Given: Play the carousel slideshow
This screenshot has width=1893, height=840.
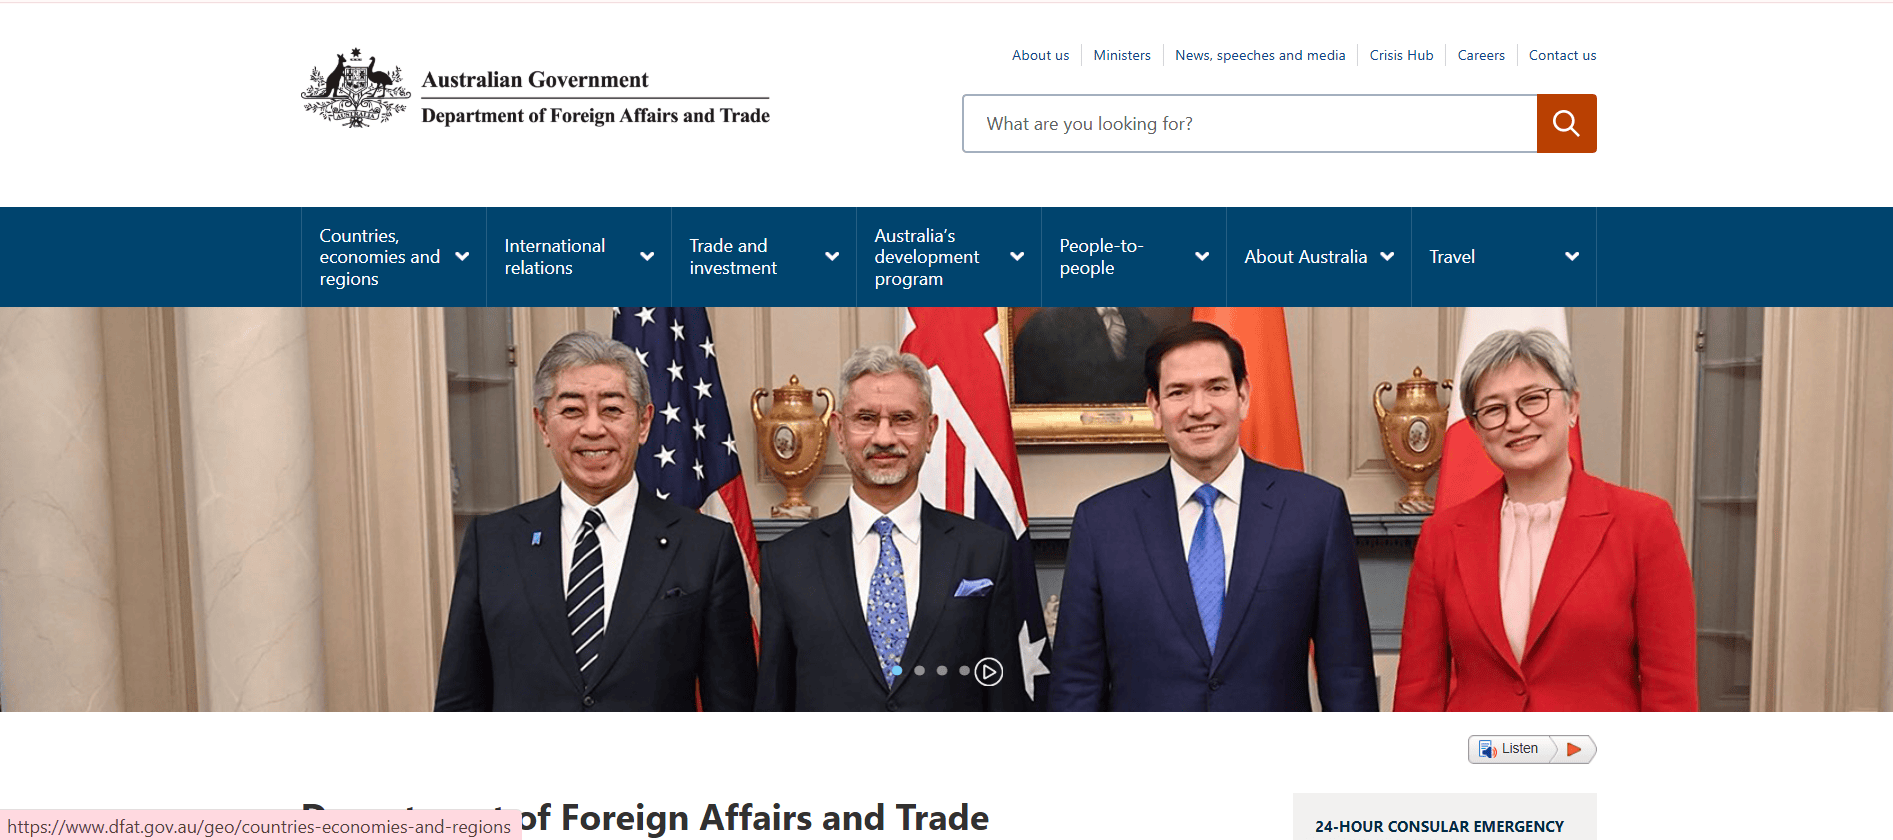Looking at the screenshot, I should [x=988, y=672].
